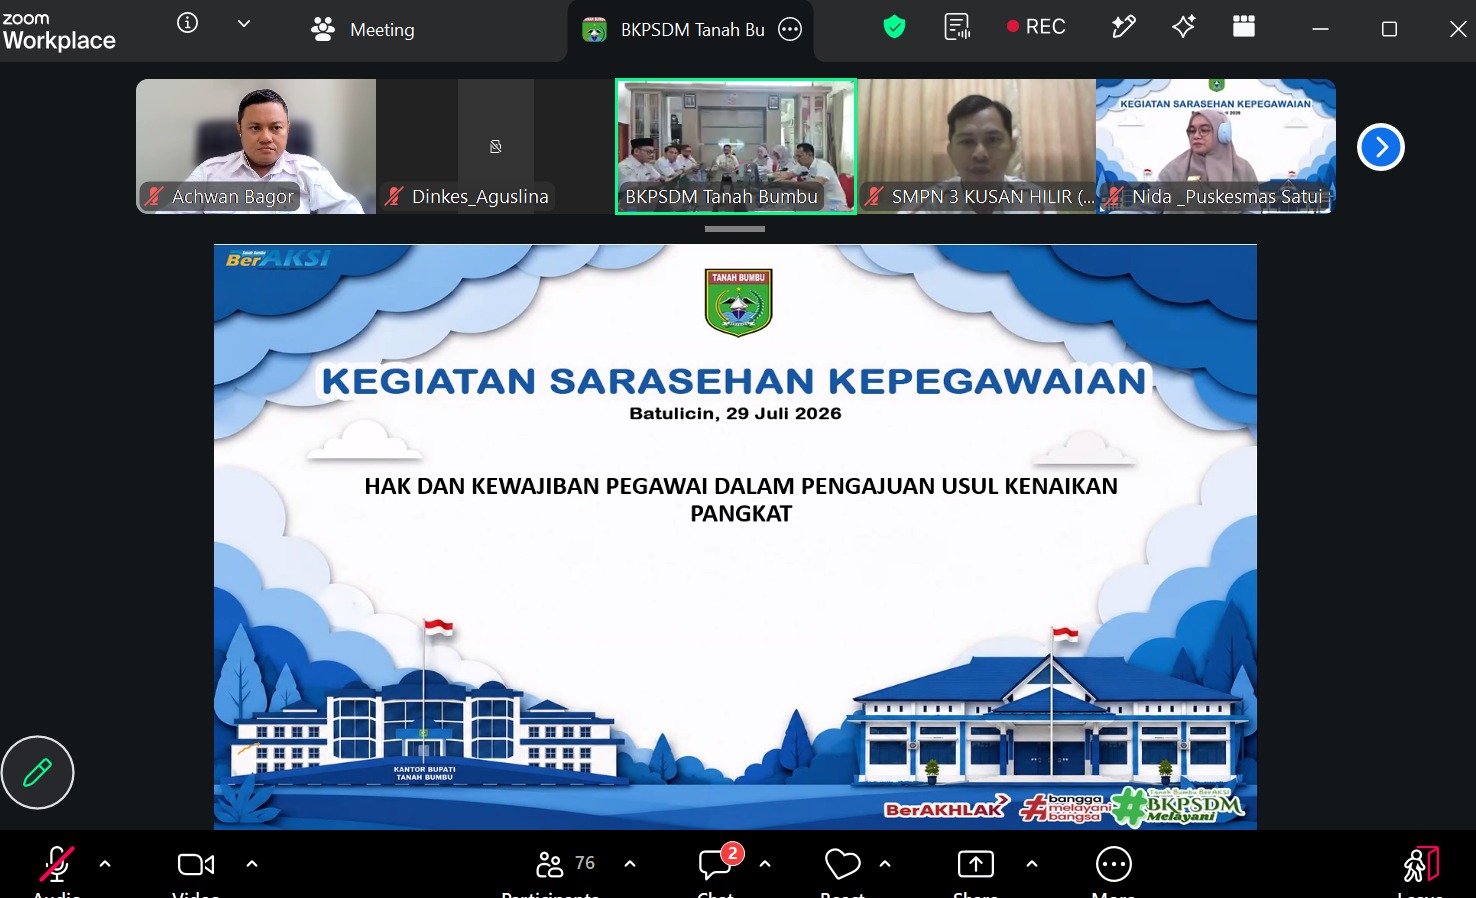1476x898 pixels.
Task: Open the meeting information icon
Action: (x=187, y=23)
